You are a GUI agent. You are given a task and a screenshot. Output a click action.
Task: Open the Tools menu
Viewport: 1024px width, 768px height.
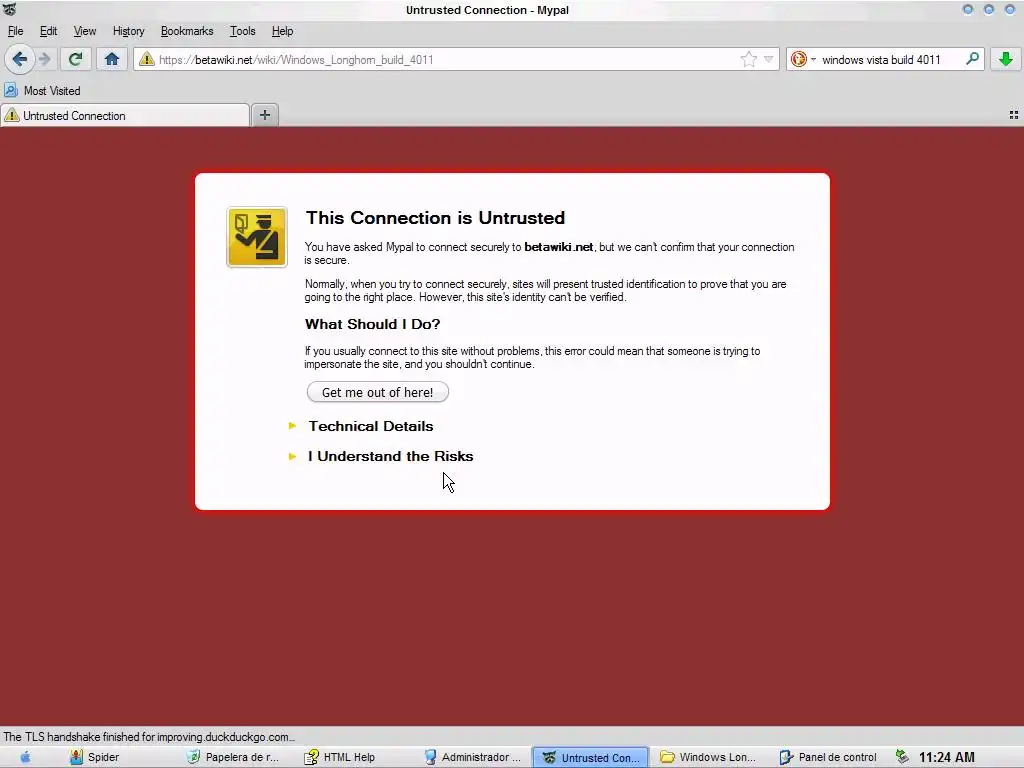pyautogui.click(x=242, y=31)
